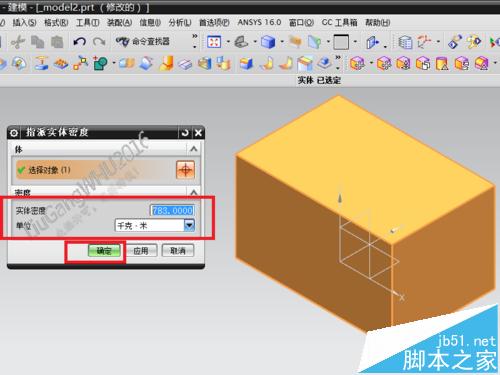The width and height of the screenshot is (500, 375).
Task: Click the 实体 已选定 status text
Action: point(319,80)
